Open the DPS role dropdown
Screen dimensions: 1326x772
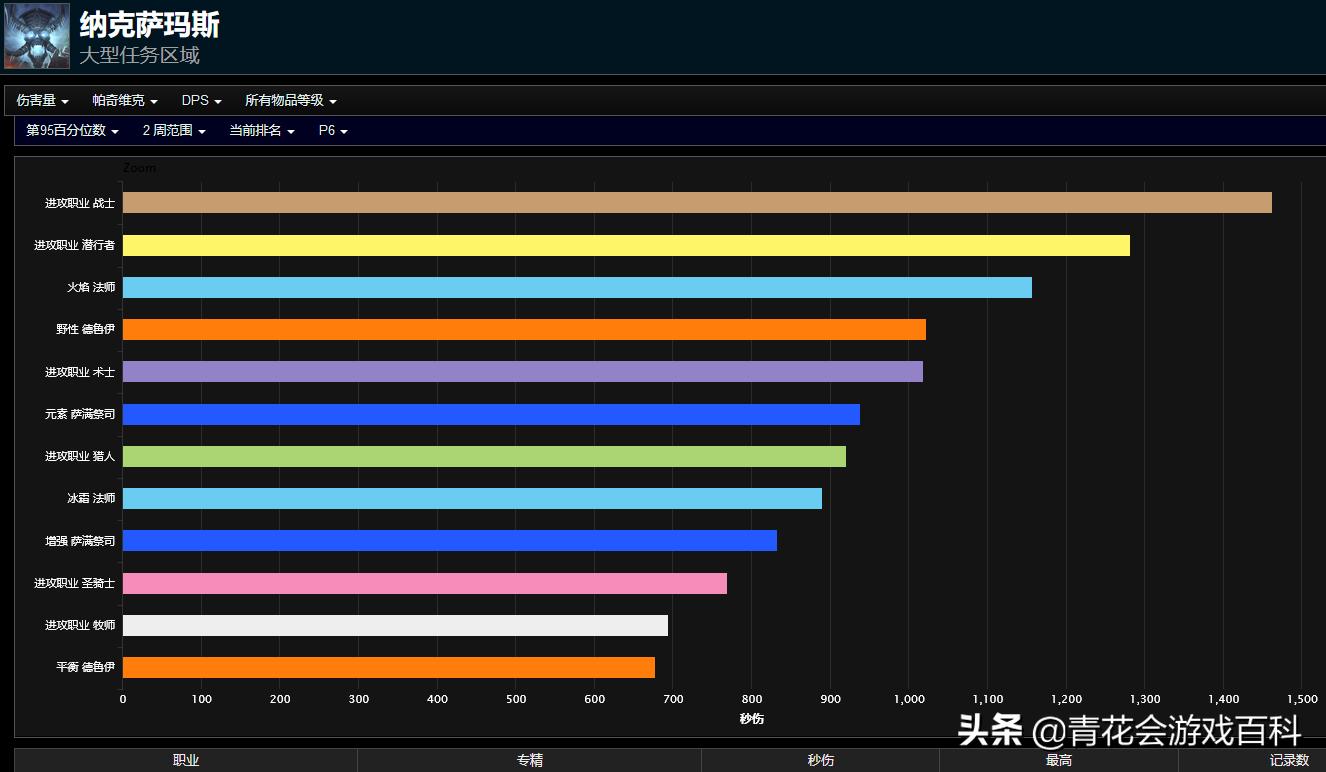(x=201, y=101)
